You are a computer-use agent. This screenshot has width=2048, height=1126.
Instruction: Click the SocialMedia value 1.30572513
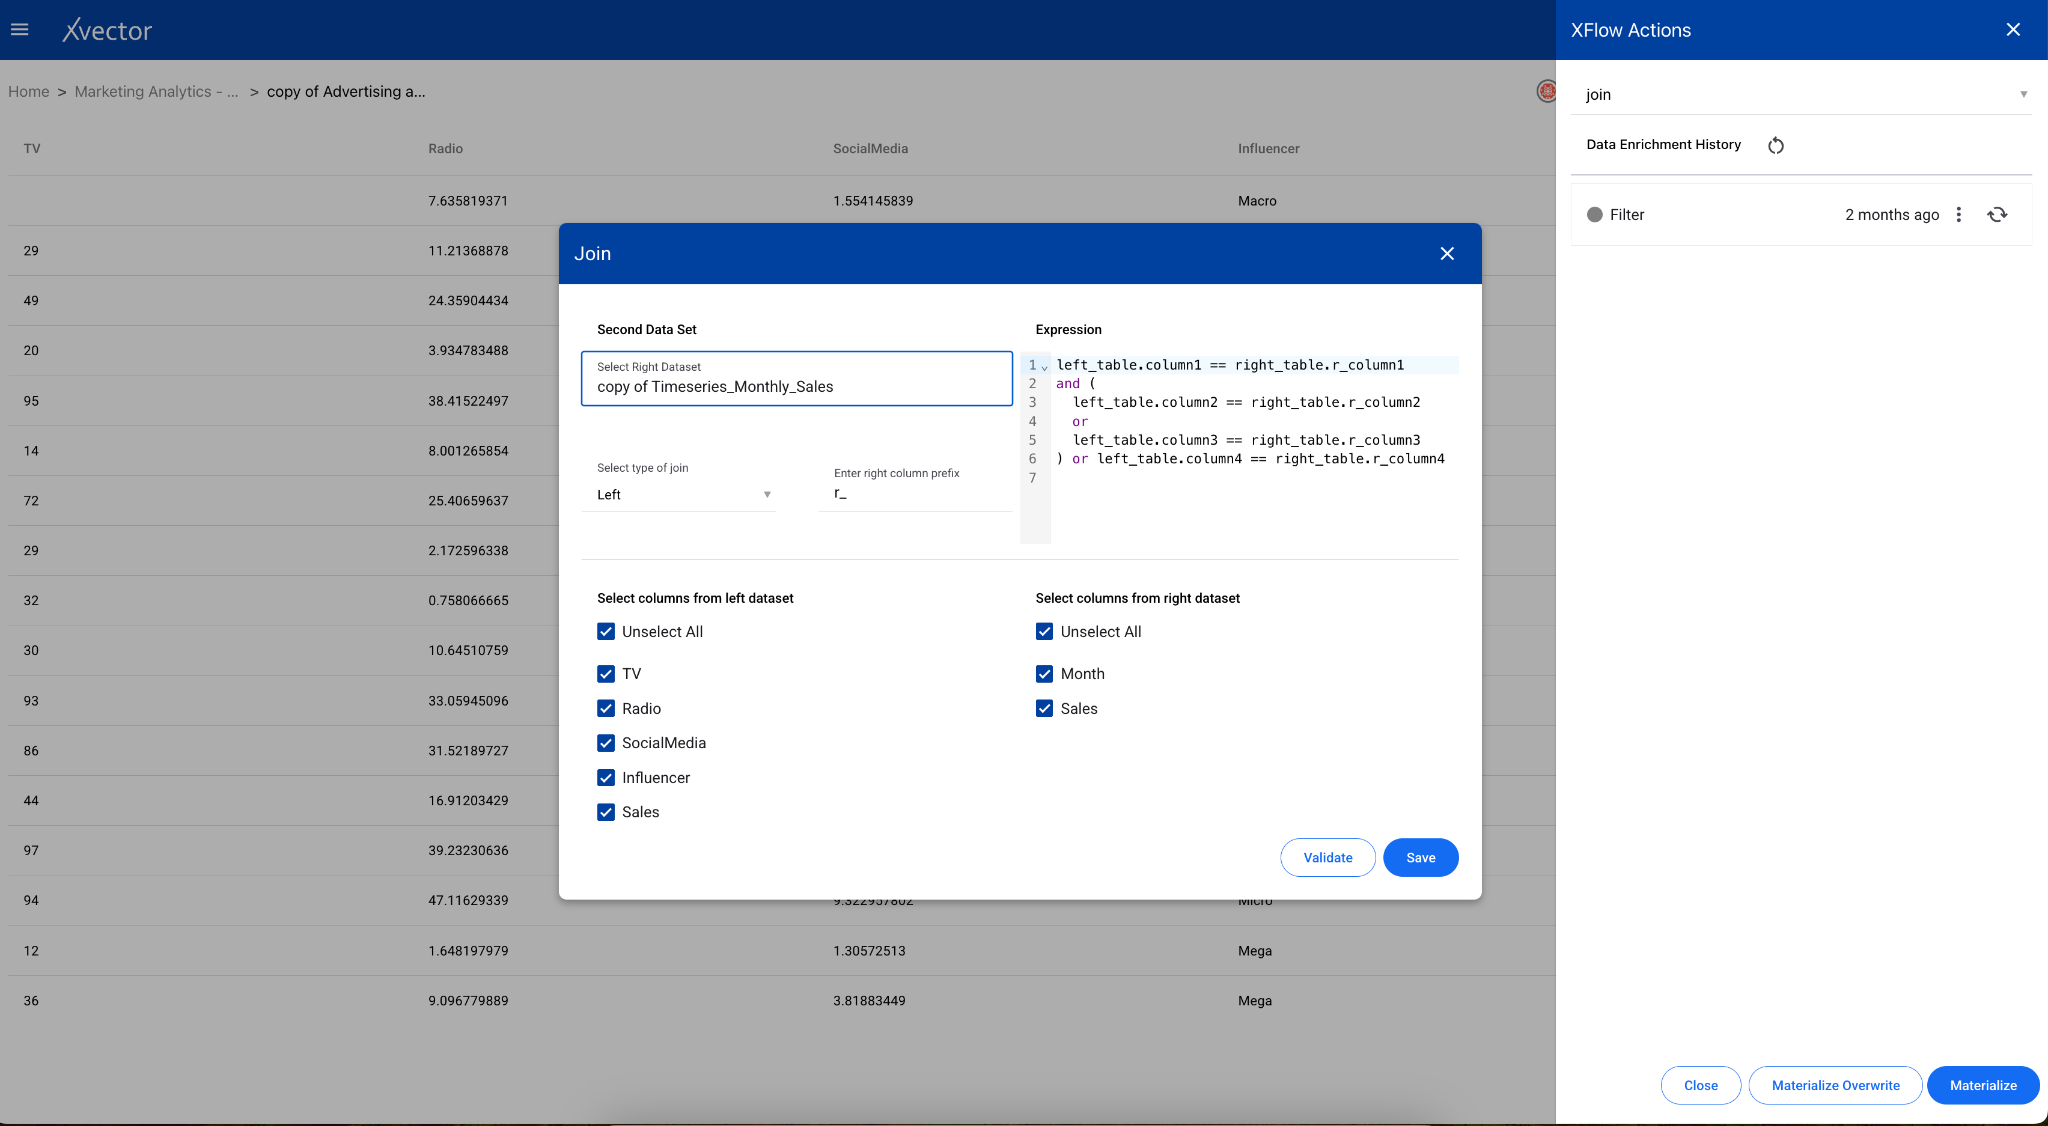[x=869, y=951]
